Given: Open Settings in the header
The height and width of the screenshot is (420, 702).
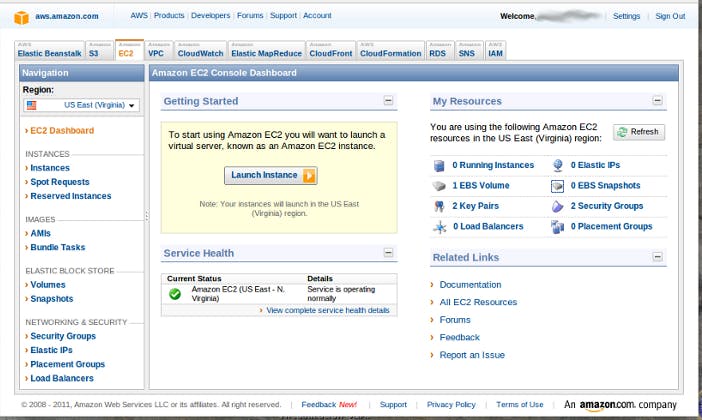Looking at the screenshot, I should (626, 16).
